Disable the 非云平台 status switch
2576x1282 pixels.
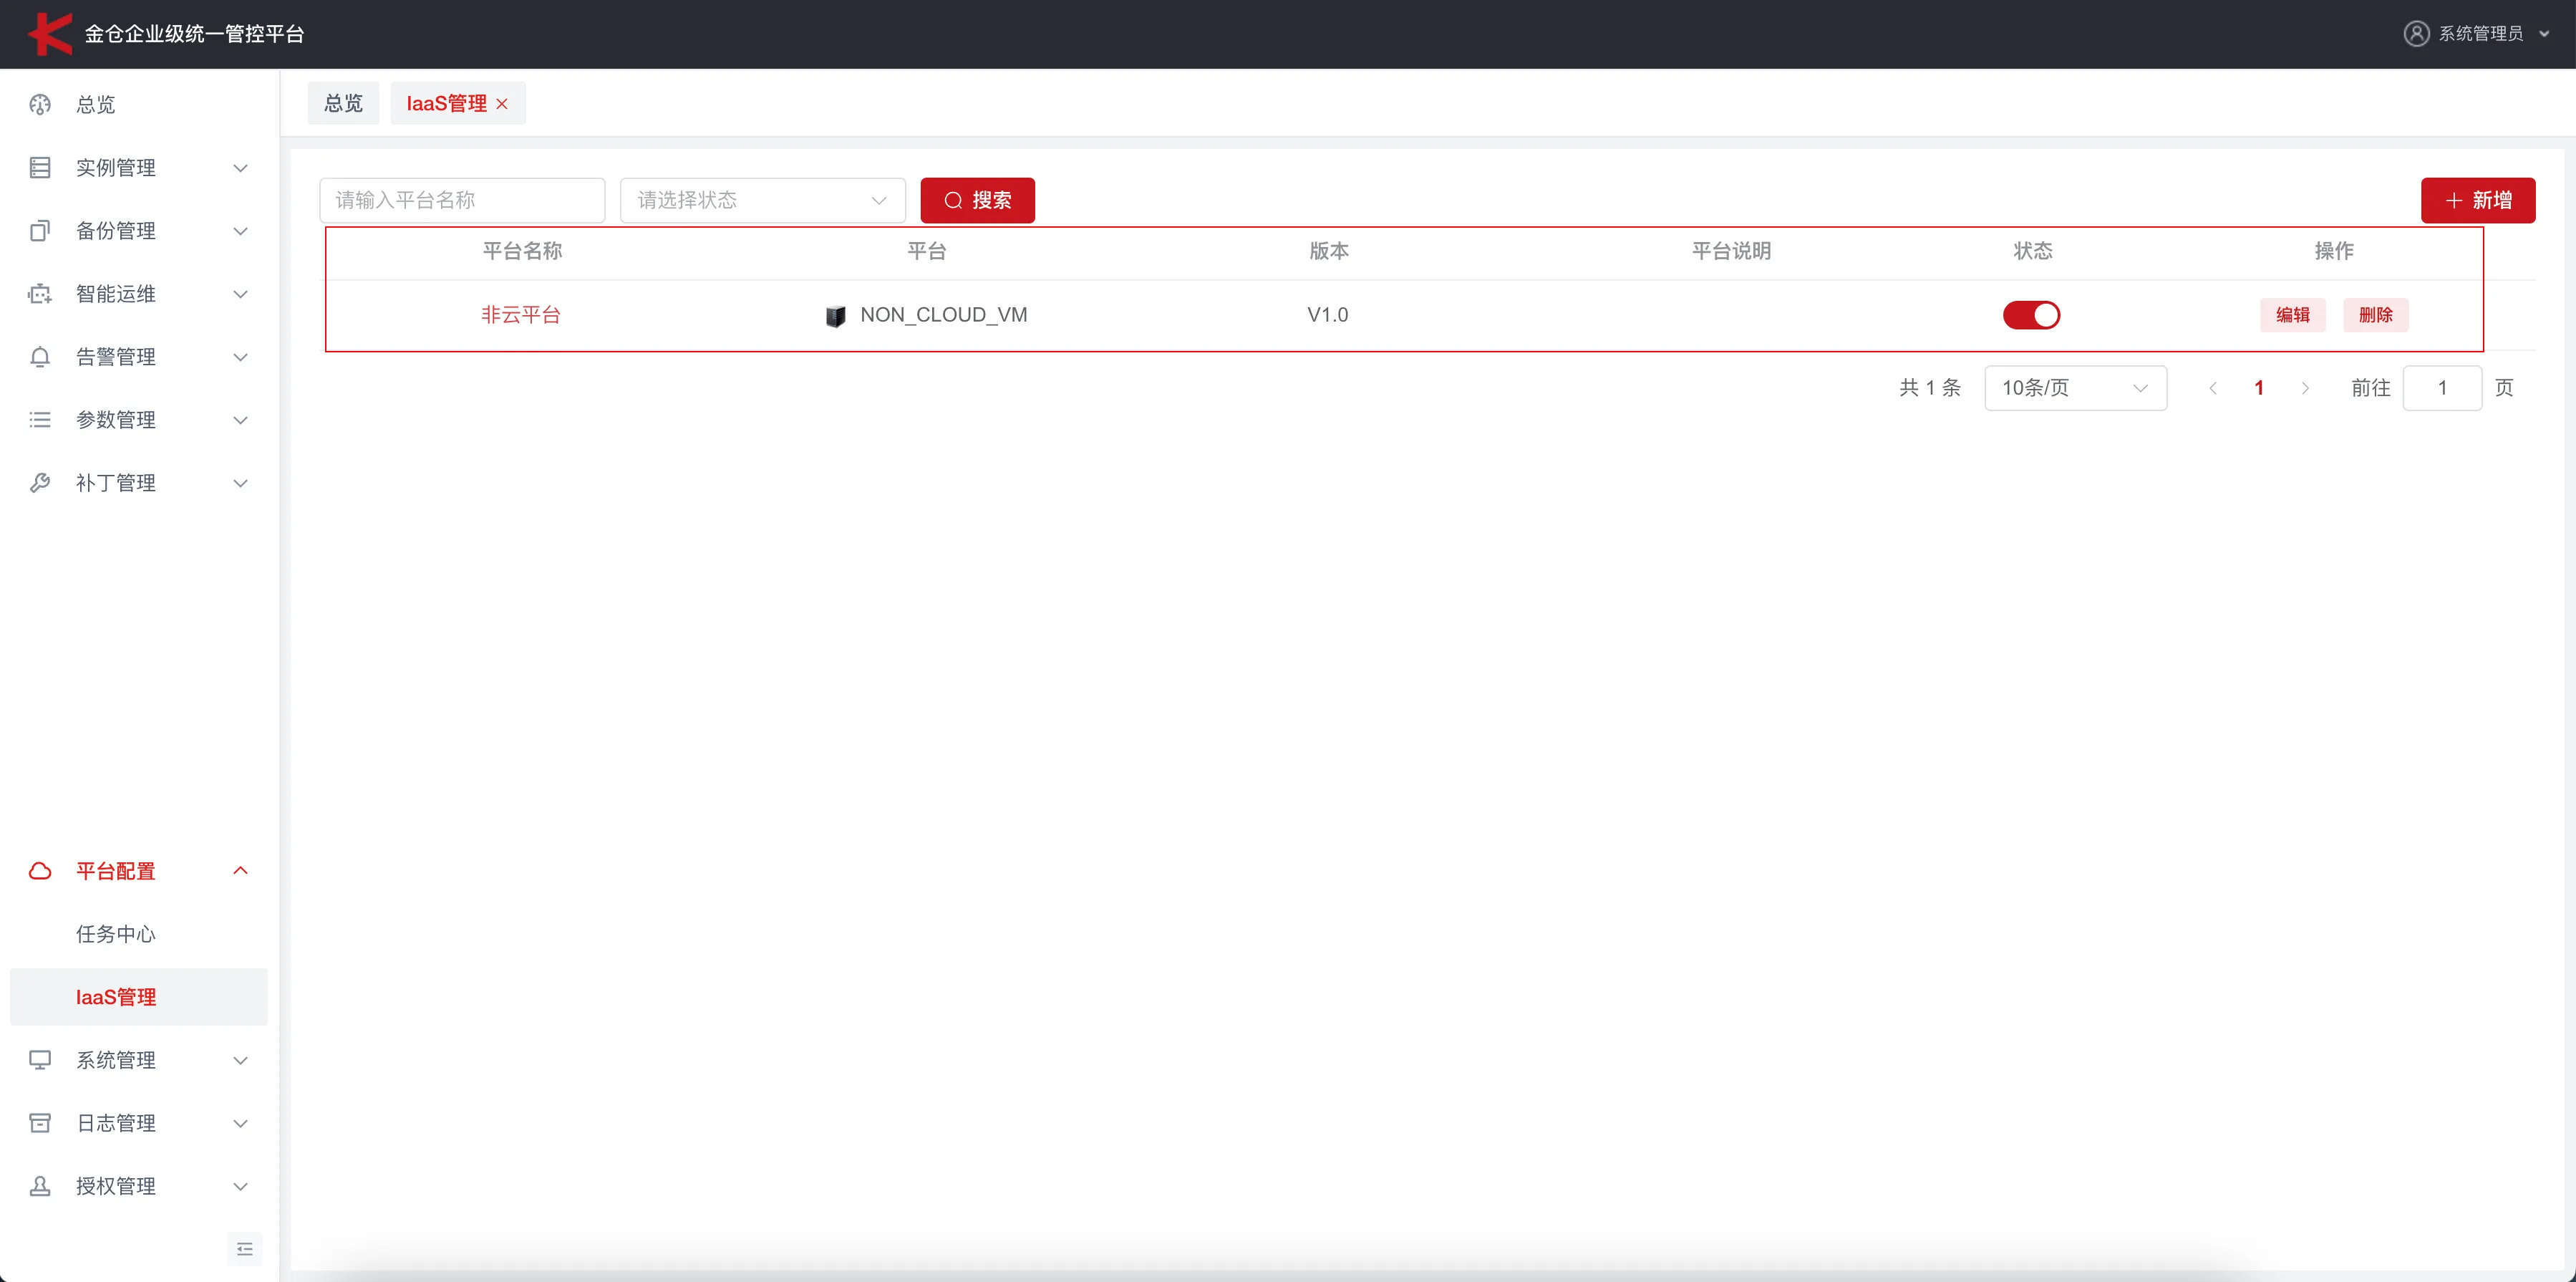click(x=2031, y=315)
